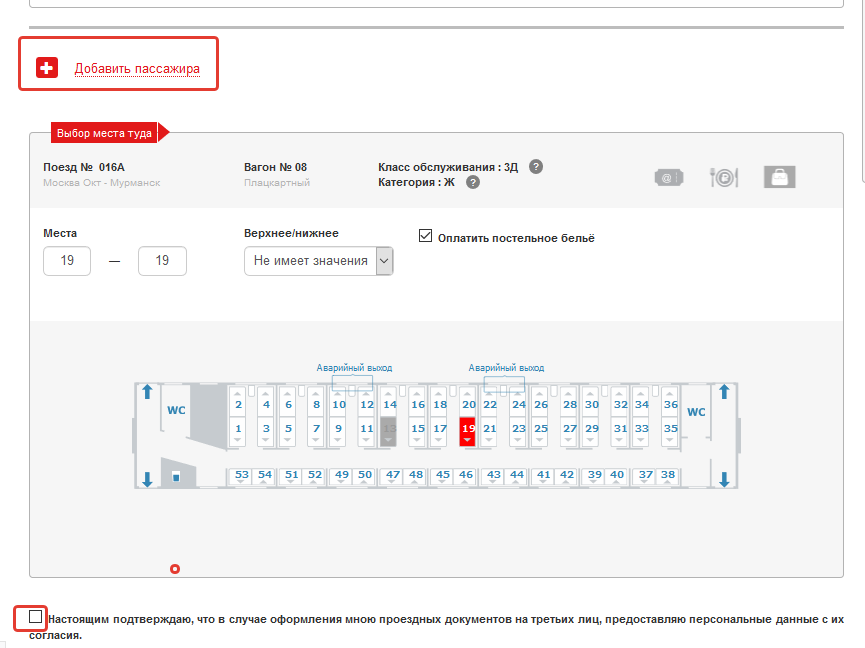Pick side seat 50
Image resolution: width=865 pixels, height=648 pixels.
[365, 476]
